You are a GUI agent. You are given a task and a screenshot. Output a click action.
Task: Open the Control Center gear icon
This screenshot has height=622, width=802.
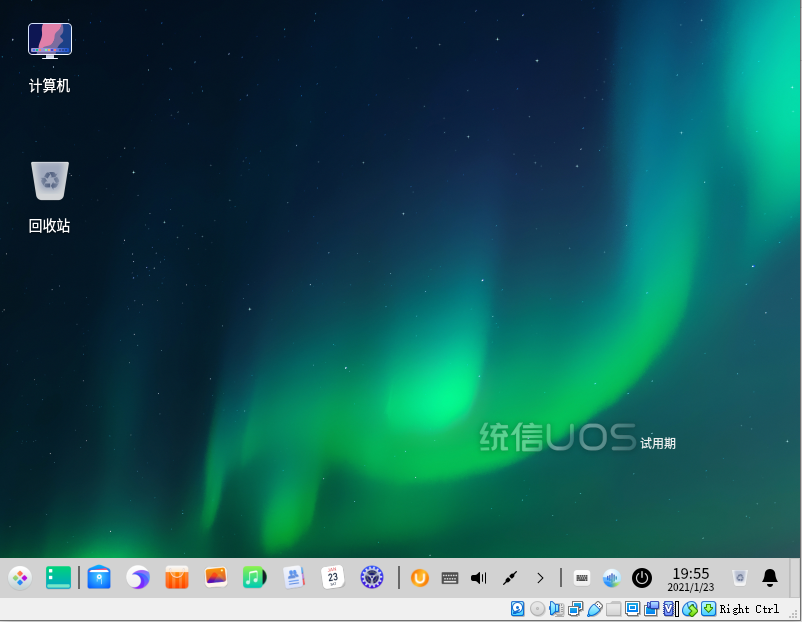(370, 578)
